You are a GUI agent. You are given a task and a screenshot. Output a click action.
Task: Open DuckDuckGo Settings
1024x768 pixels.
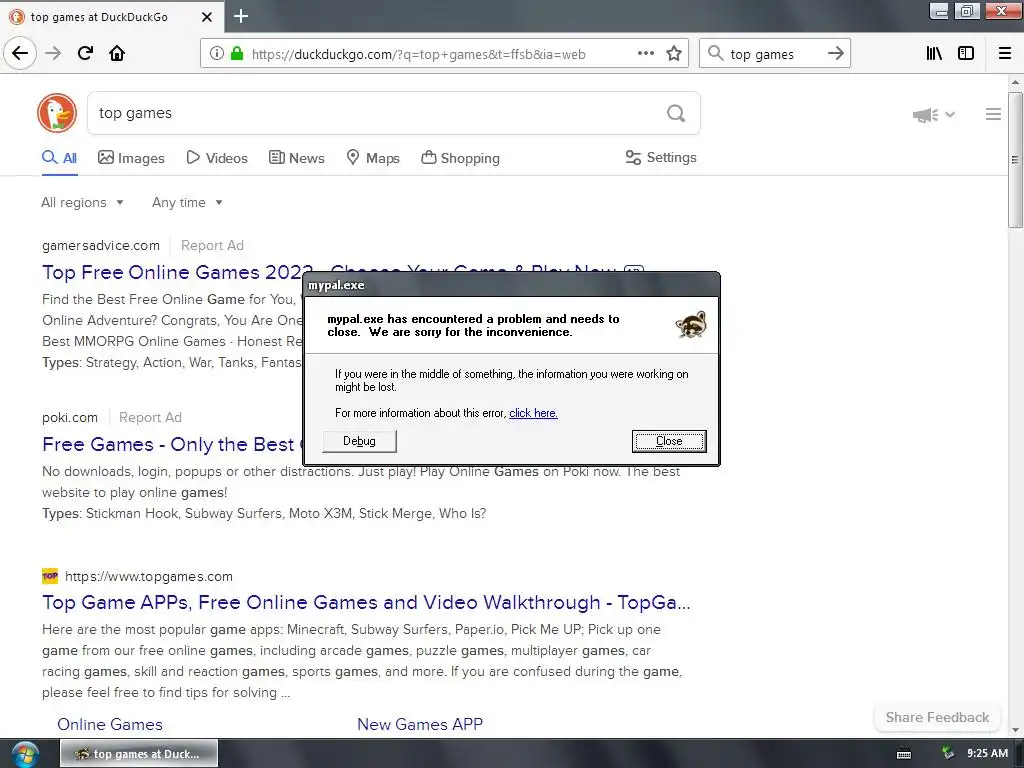click(x=661, y=157)
